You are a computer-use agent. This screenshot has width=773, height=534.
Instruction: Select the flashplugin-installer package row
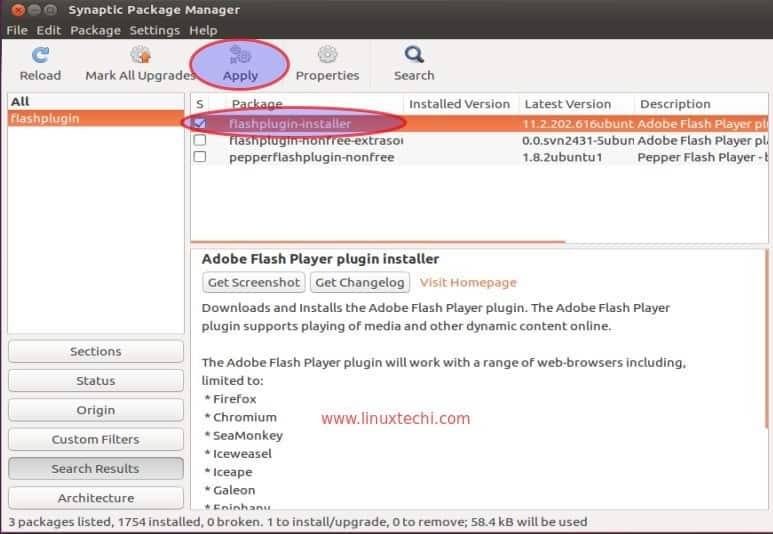pos(479,123)
